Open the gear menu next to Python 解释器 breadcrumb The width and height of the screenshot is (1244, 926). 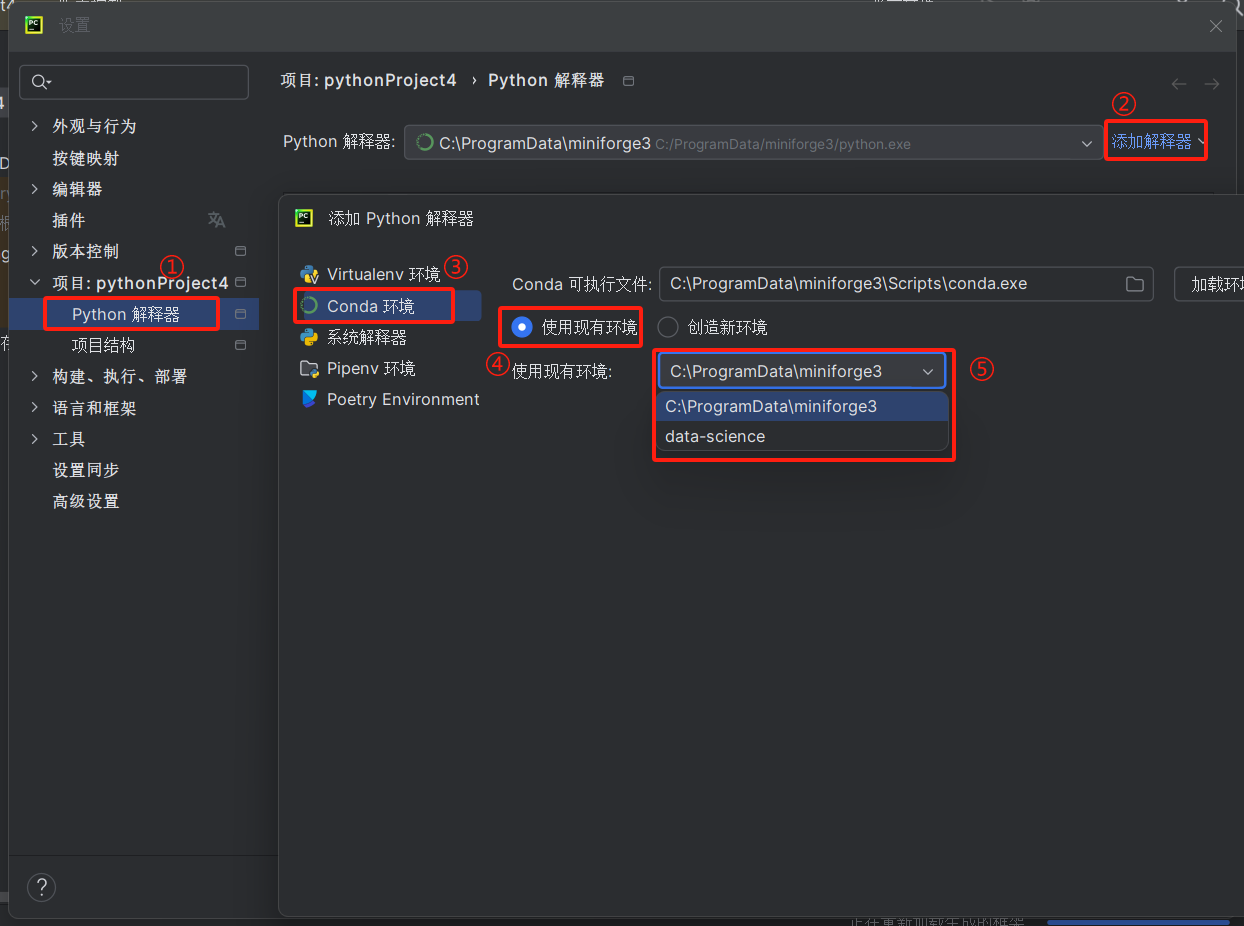tap(628, 80)
